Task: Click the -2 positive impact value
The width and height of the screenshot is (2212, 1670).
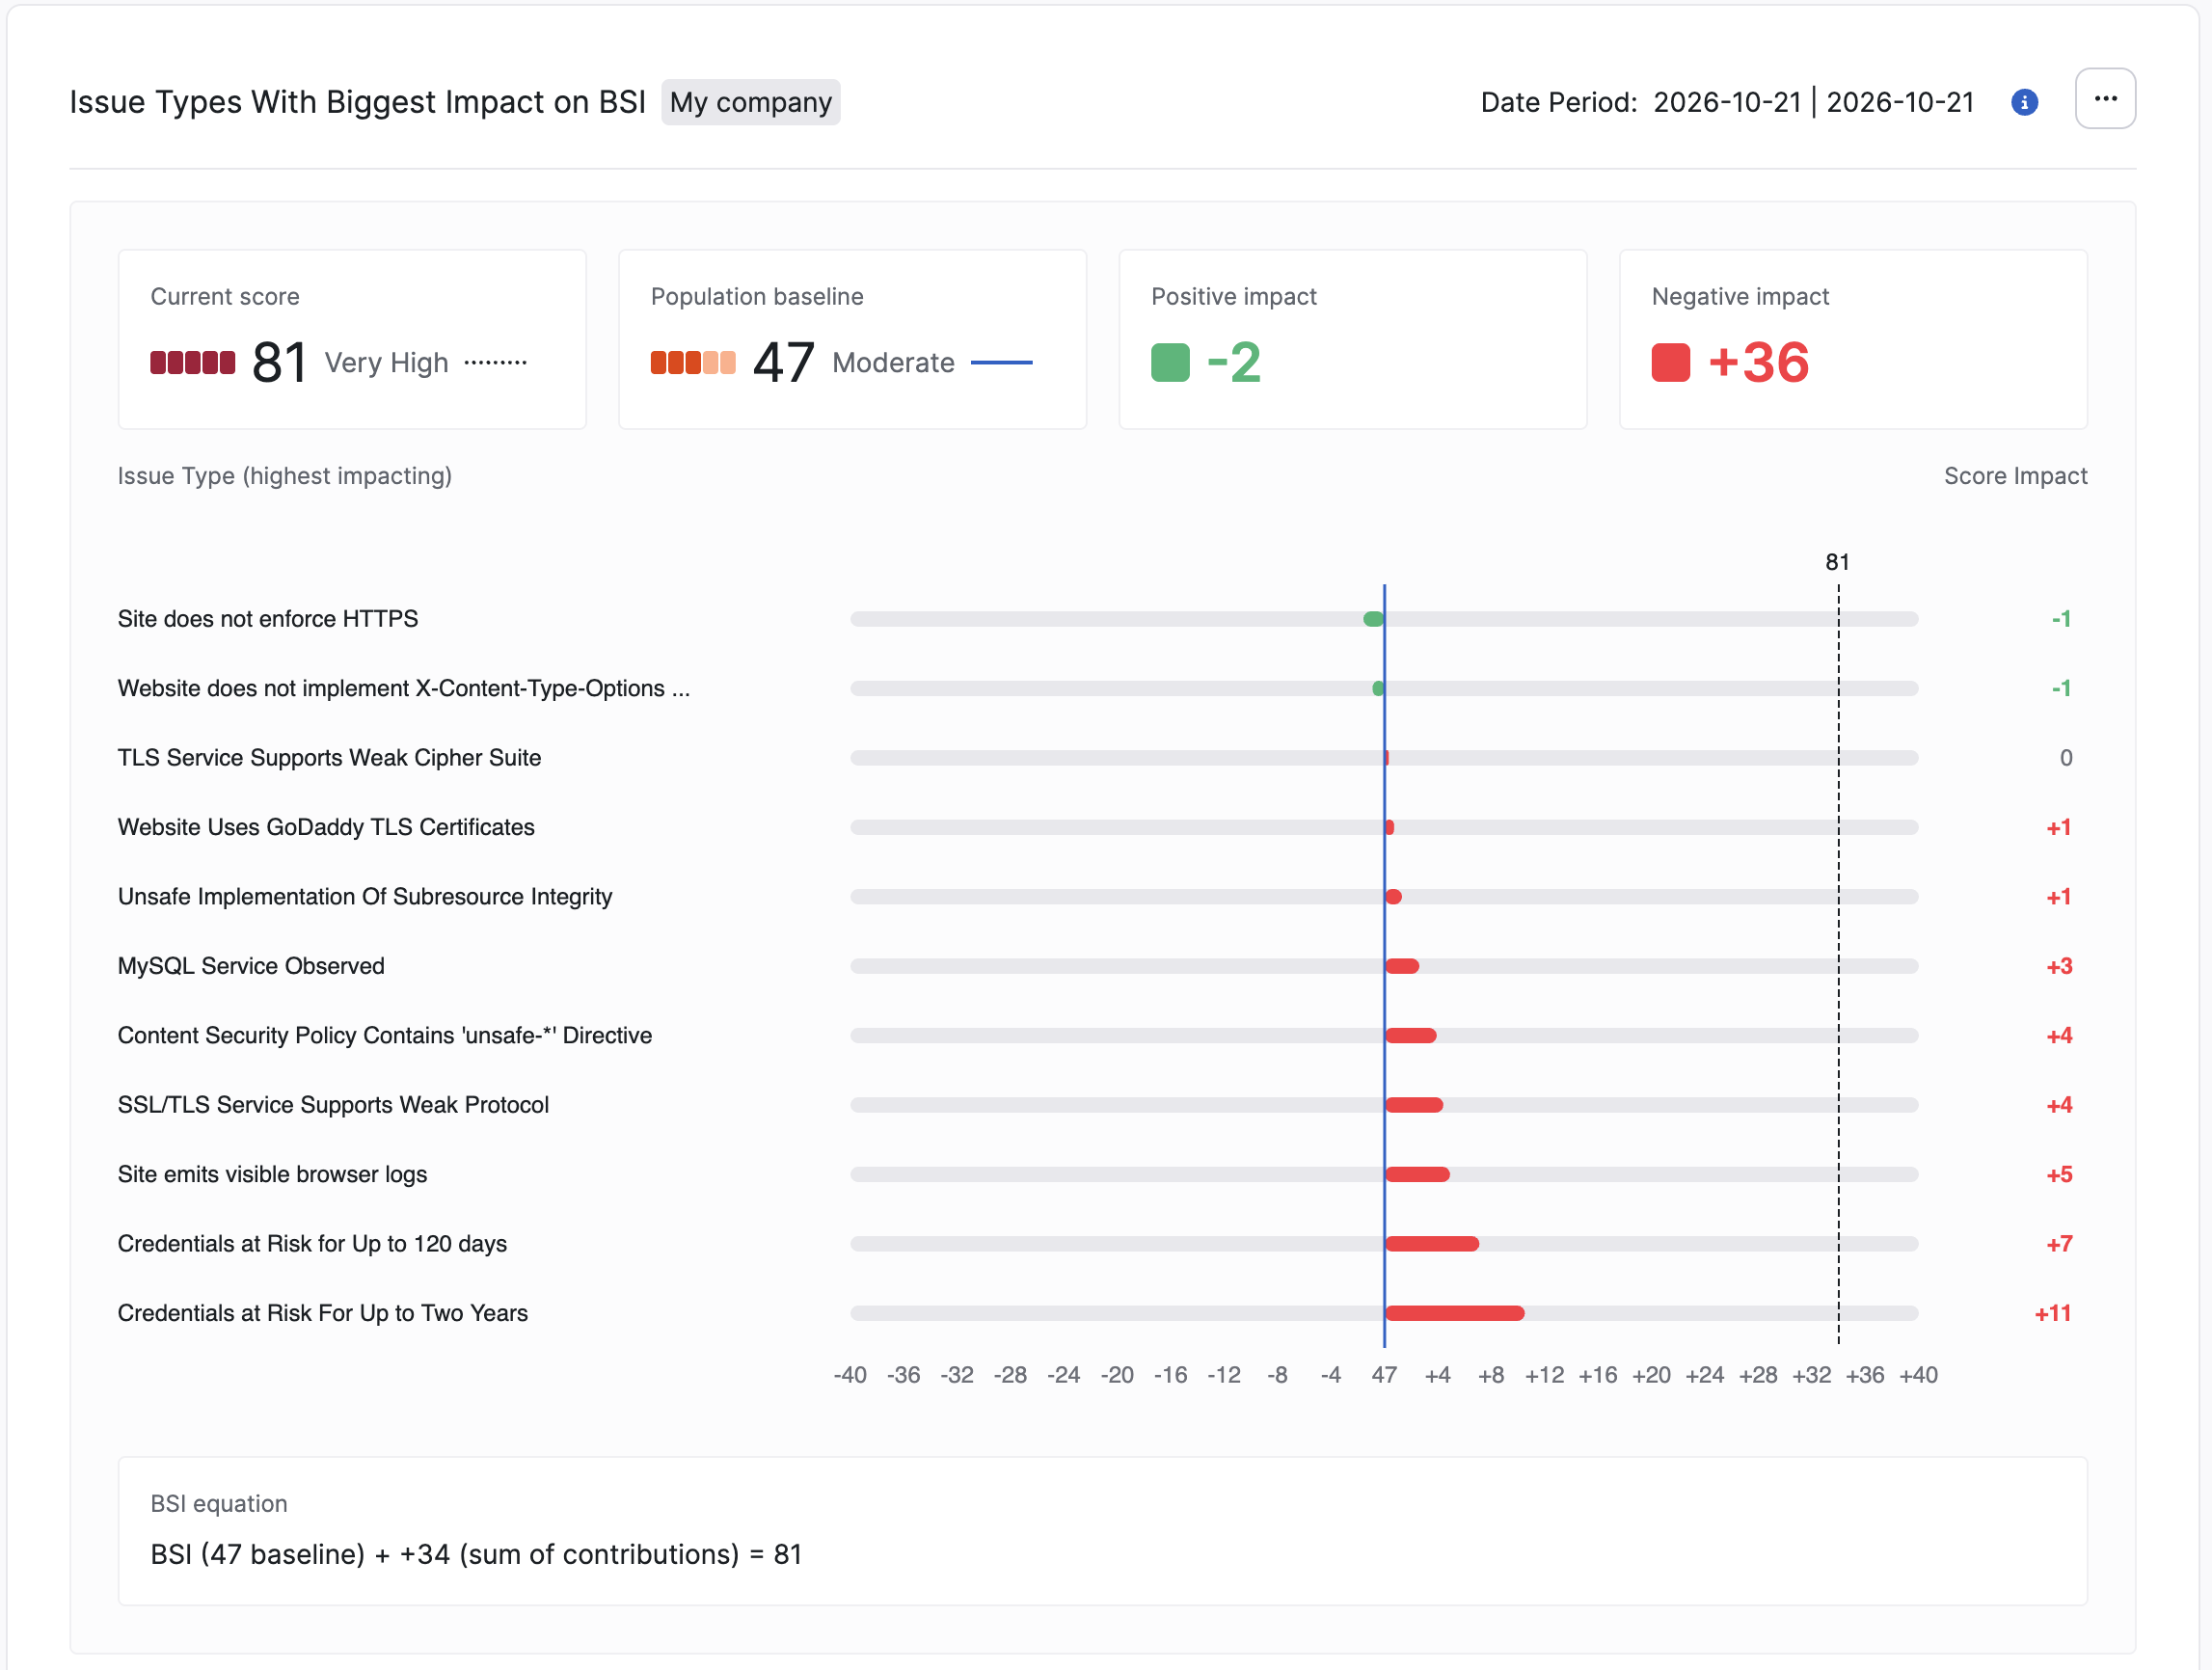Action: [1233, 362]
